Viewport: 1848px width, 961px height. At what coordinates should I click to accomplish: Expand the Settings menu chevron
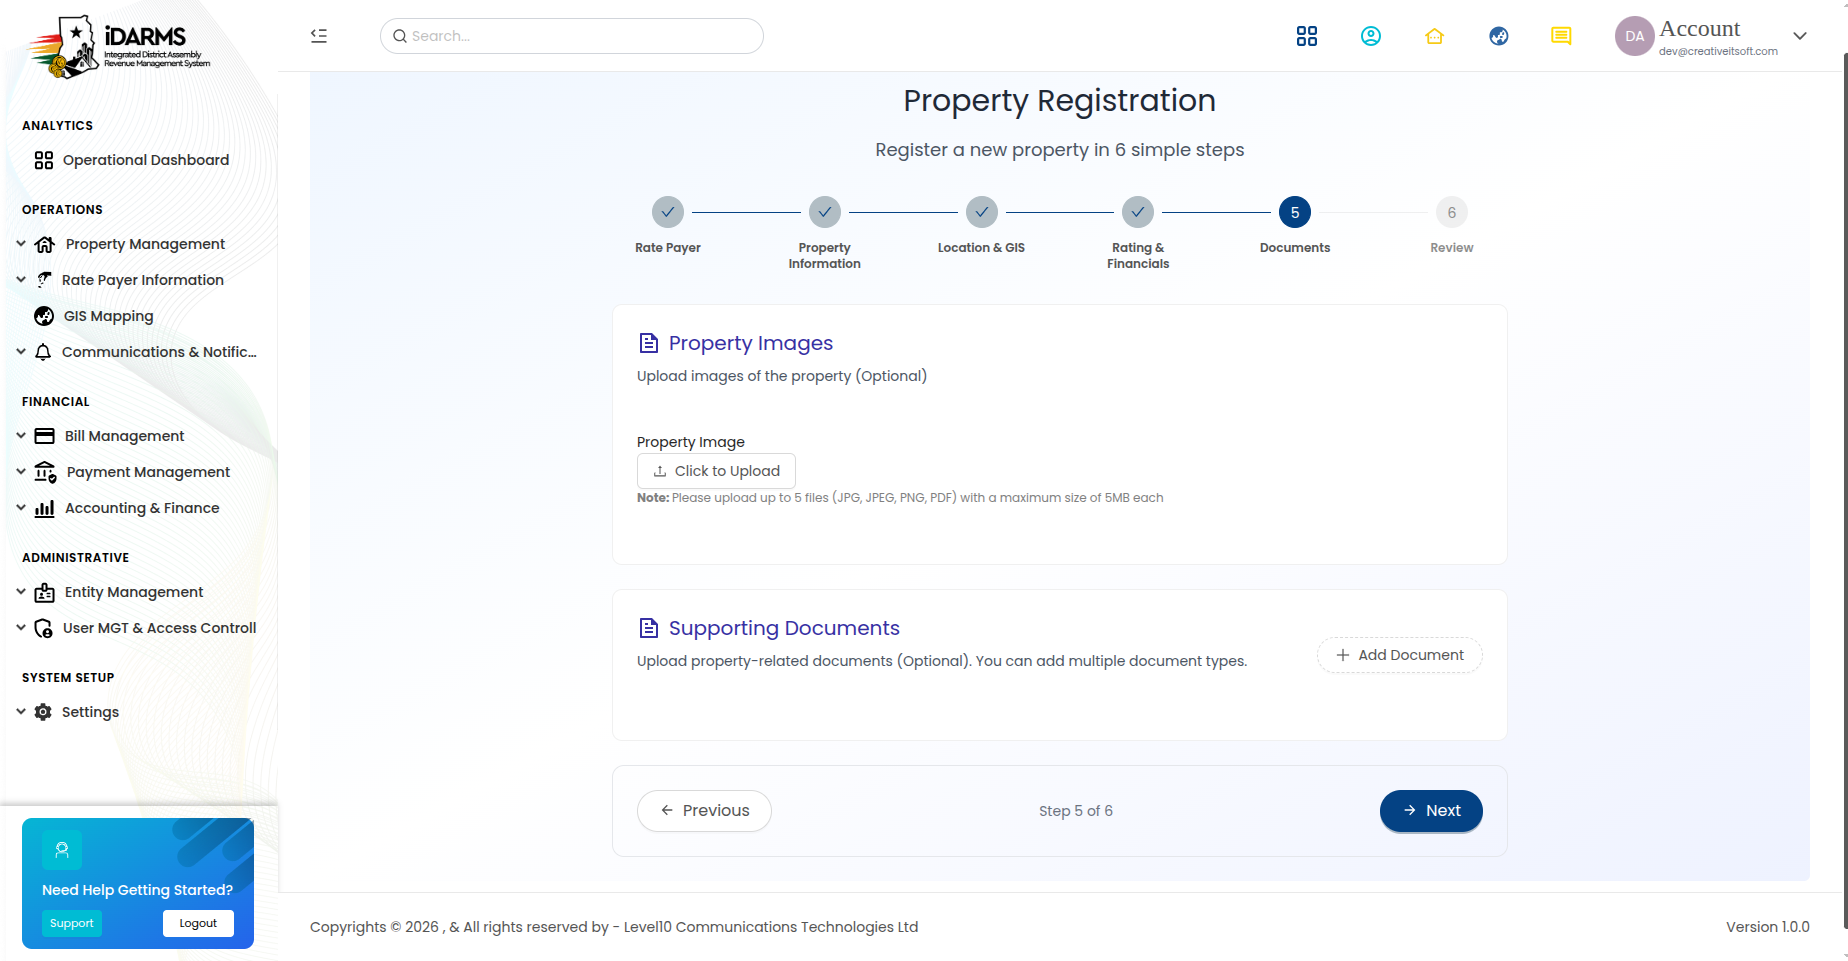pos(21,711)
